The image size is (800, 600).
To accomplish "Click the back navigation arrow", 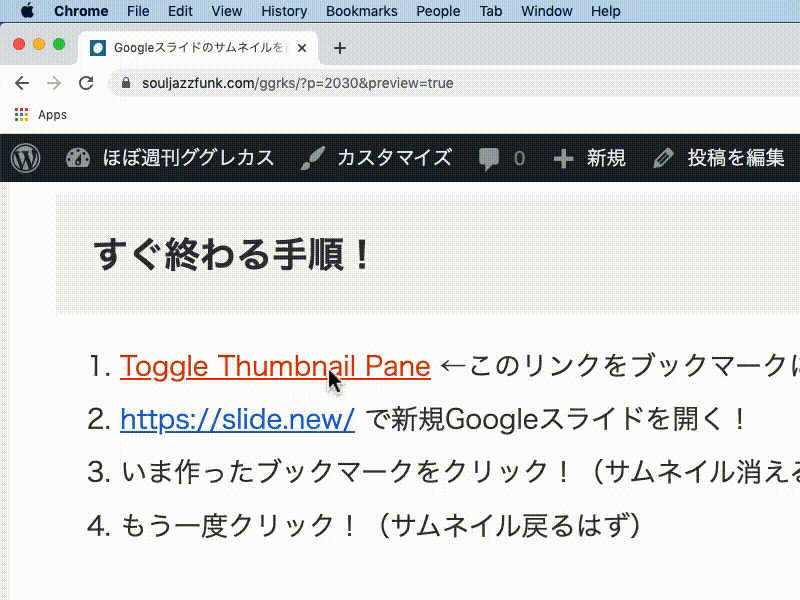I will coord(22,83).
